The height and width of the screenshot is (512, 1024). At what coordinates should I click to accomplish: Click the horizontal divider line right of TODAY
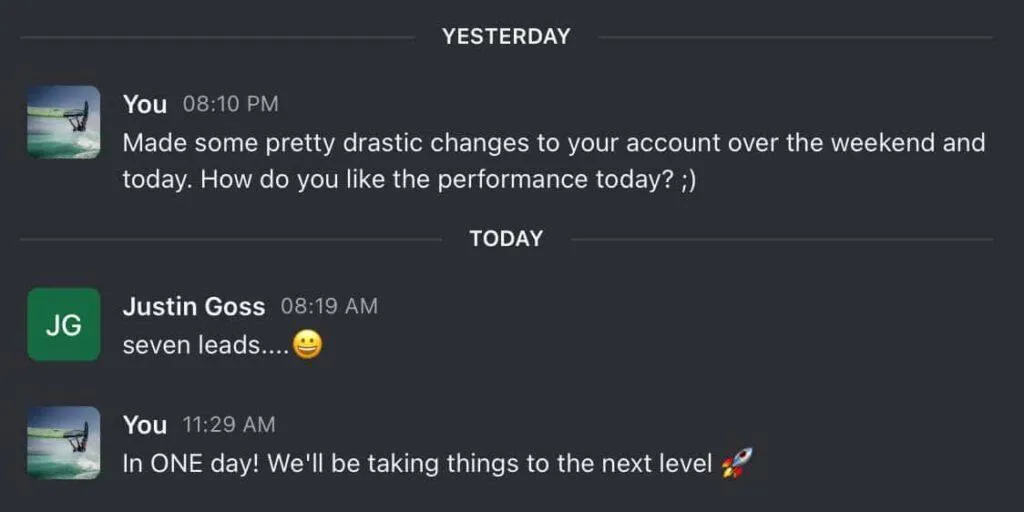click(x=782, y=239)
